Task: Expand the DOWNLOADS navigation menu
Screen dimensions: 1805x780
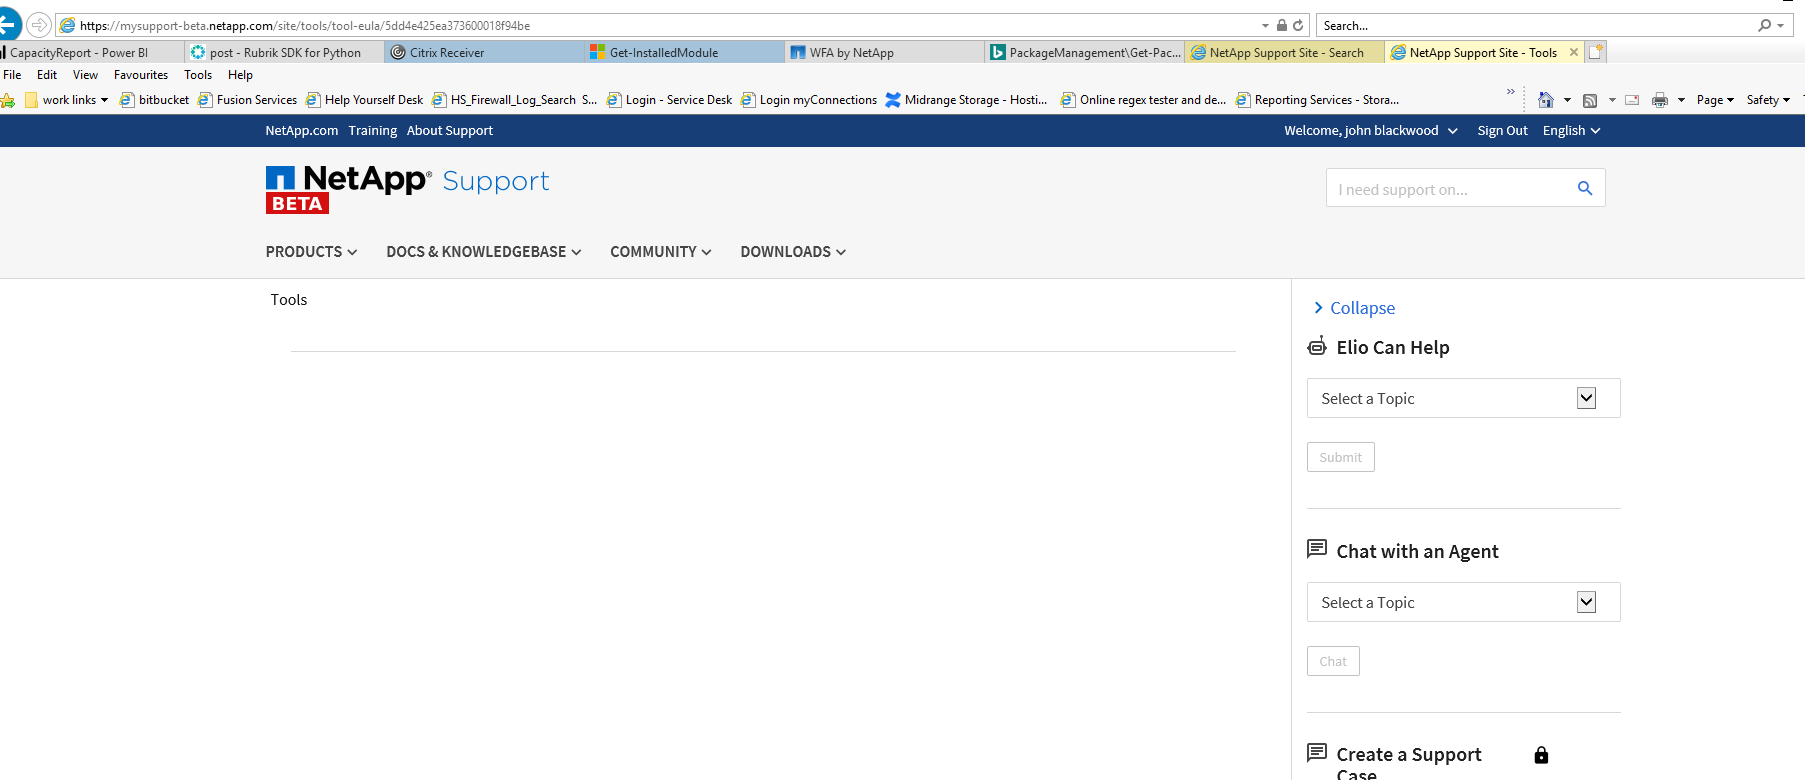Action: pyautogui.click(x=793, y=252)
